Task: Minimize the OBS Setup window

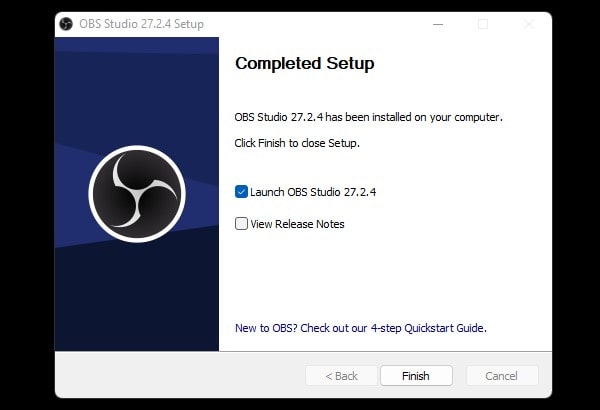Action: pos(438,25)
